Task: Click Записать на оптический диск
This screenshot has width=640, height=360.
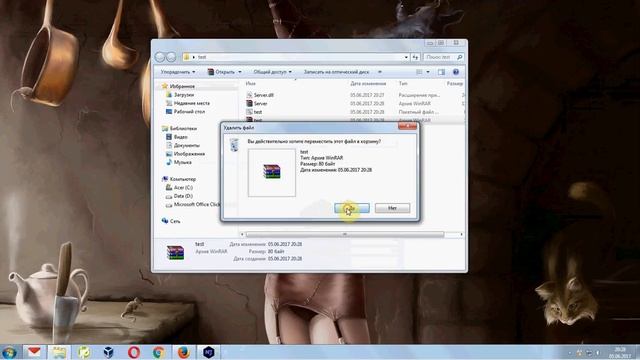Action: pos(336,72)
